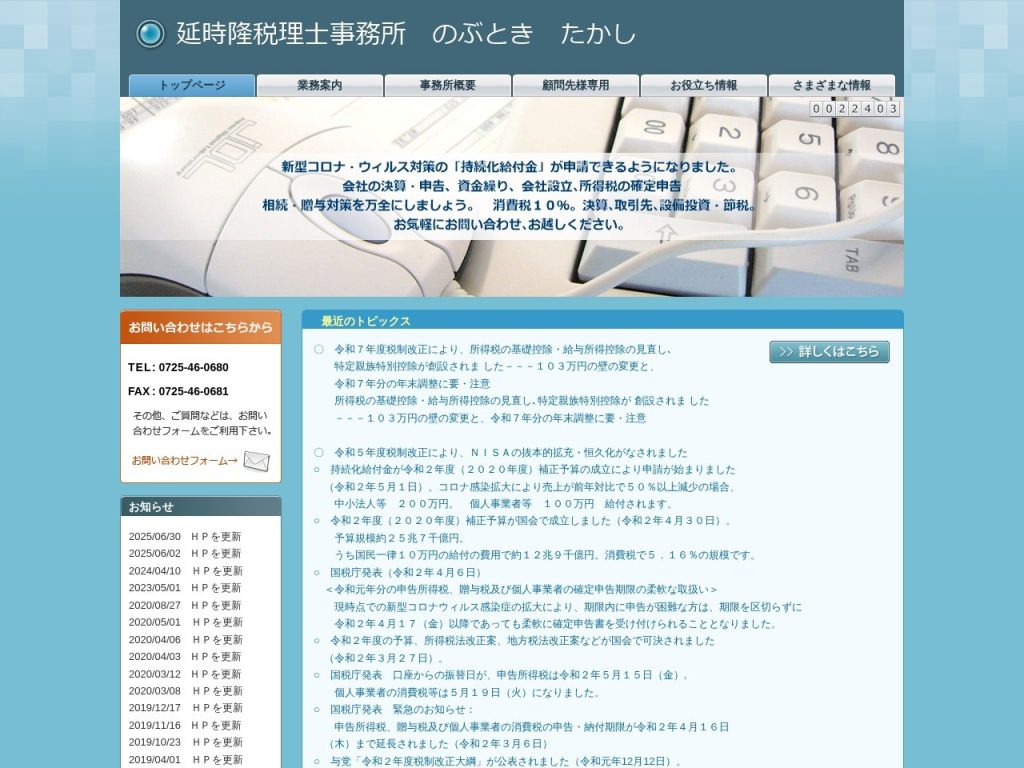
Task: Select the お役立ち情報 tab
Action: click(x=704, y=86)
